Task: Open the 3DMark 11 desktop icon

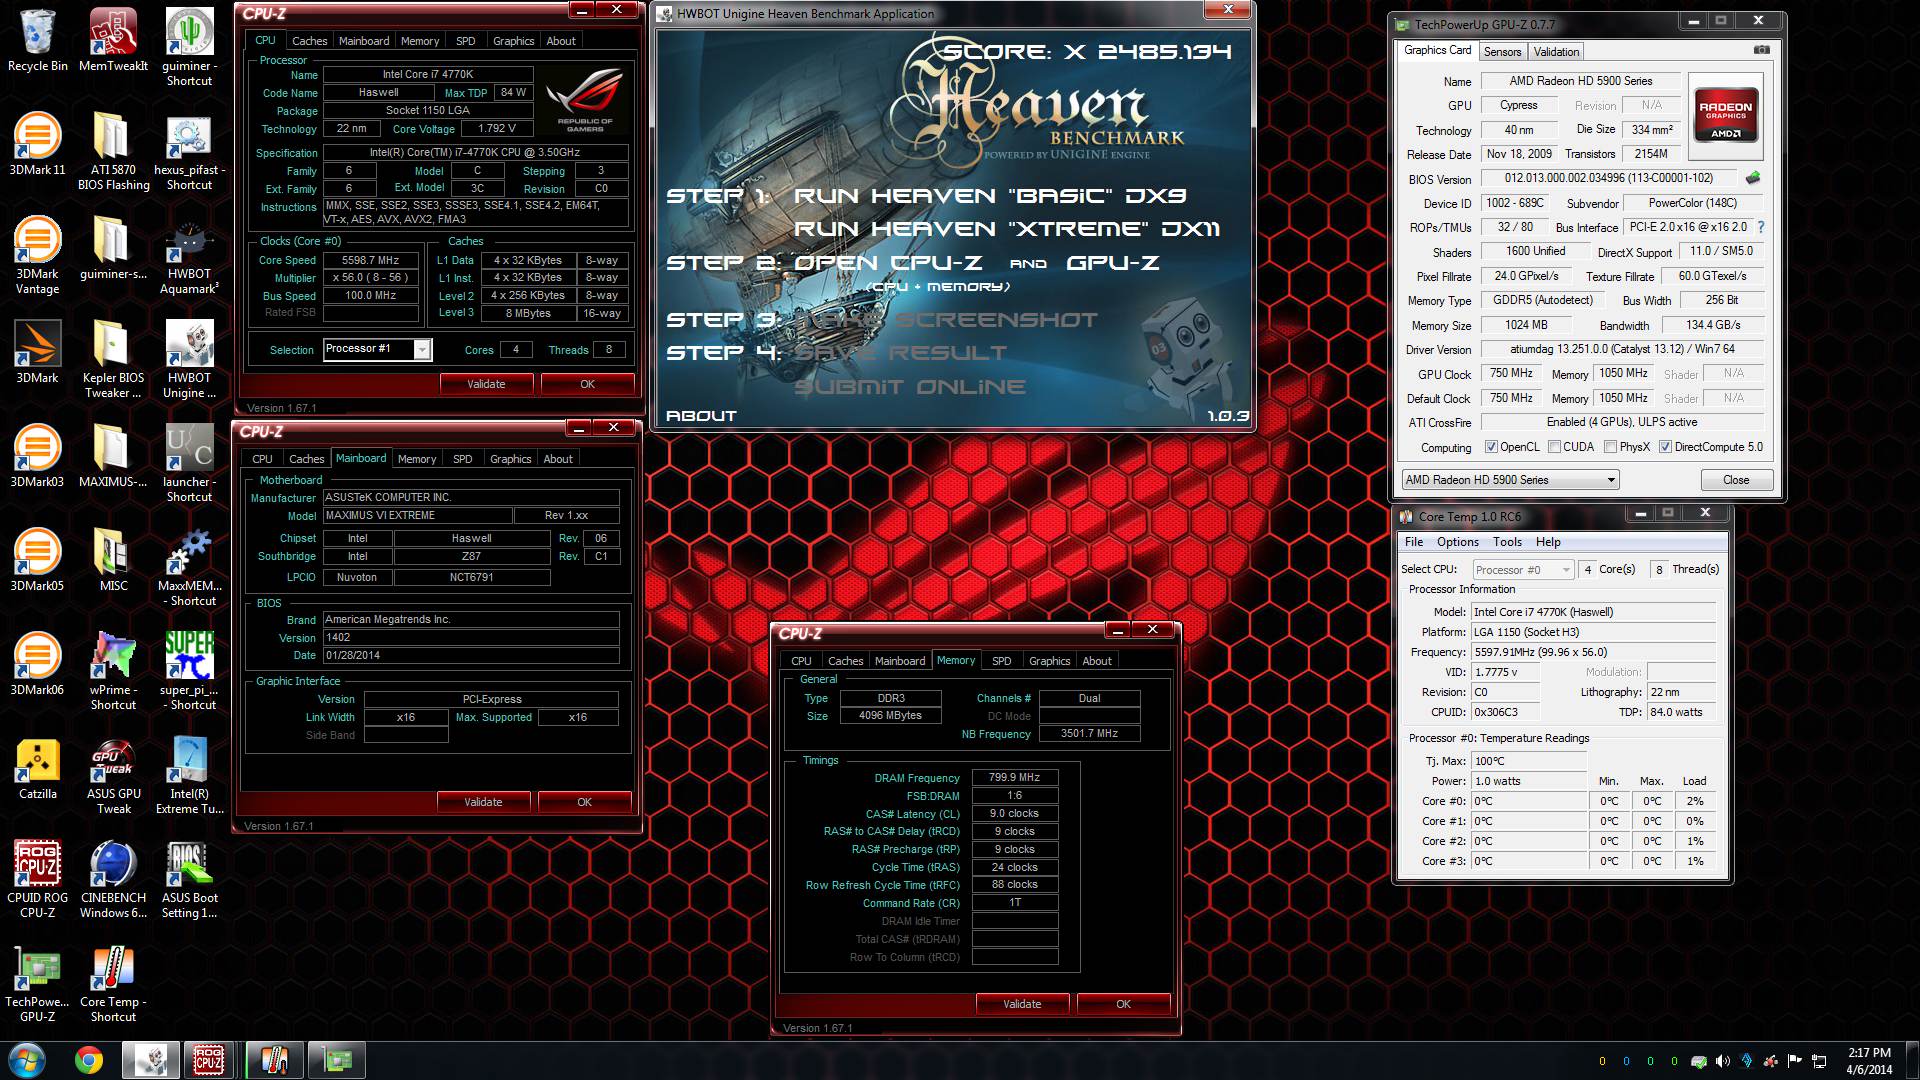Action: tap(37, 144)
